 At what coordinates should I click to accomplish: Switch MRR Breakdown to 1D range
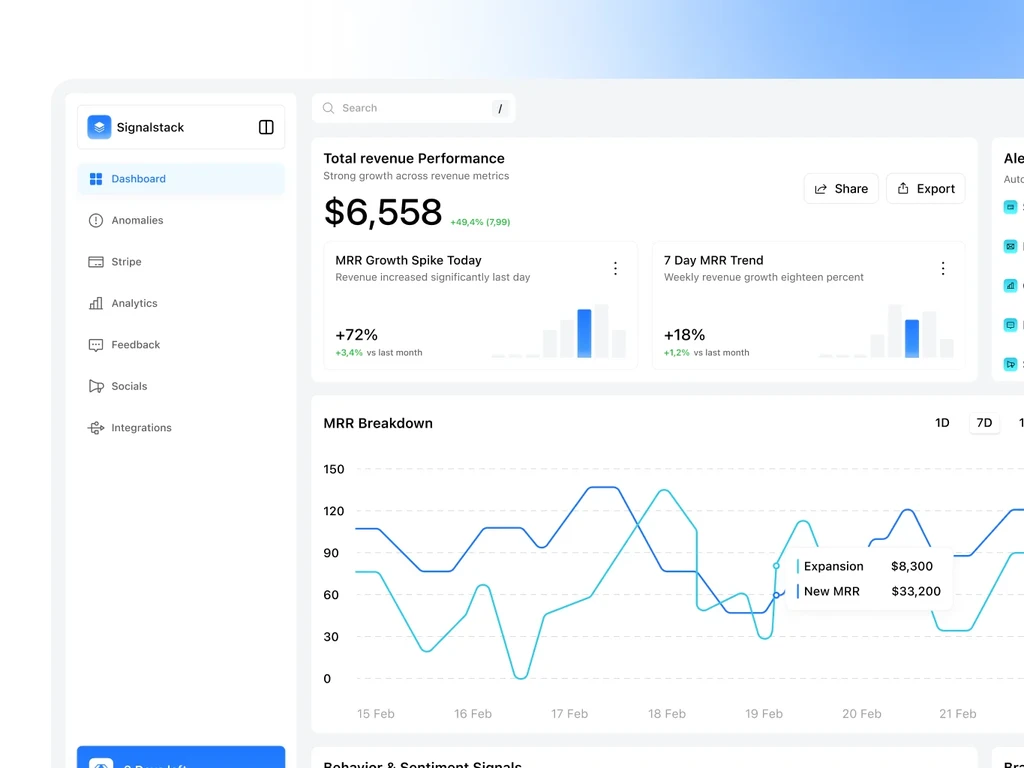pos(942,423)
